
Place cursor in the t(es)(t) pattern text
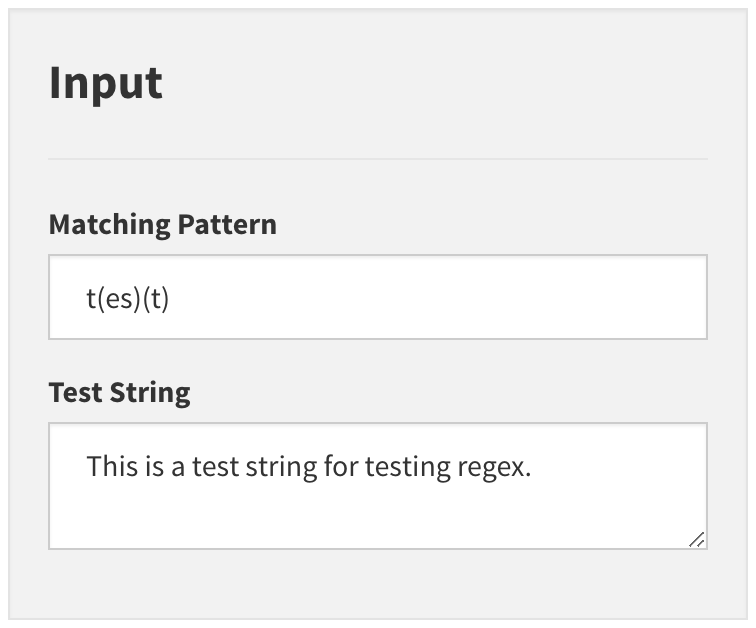tap(128, 299)
